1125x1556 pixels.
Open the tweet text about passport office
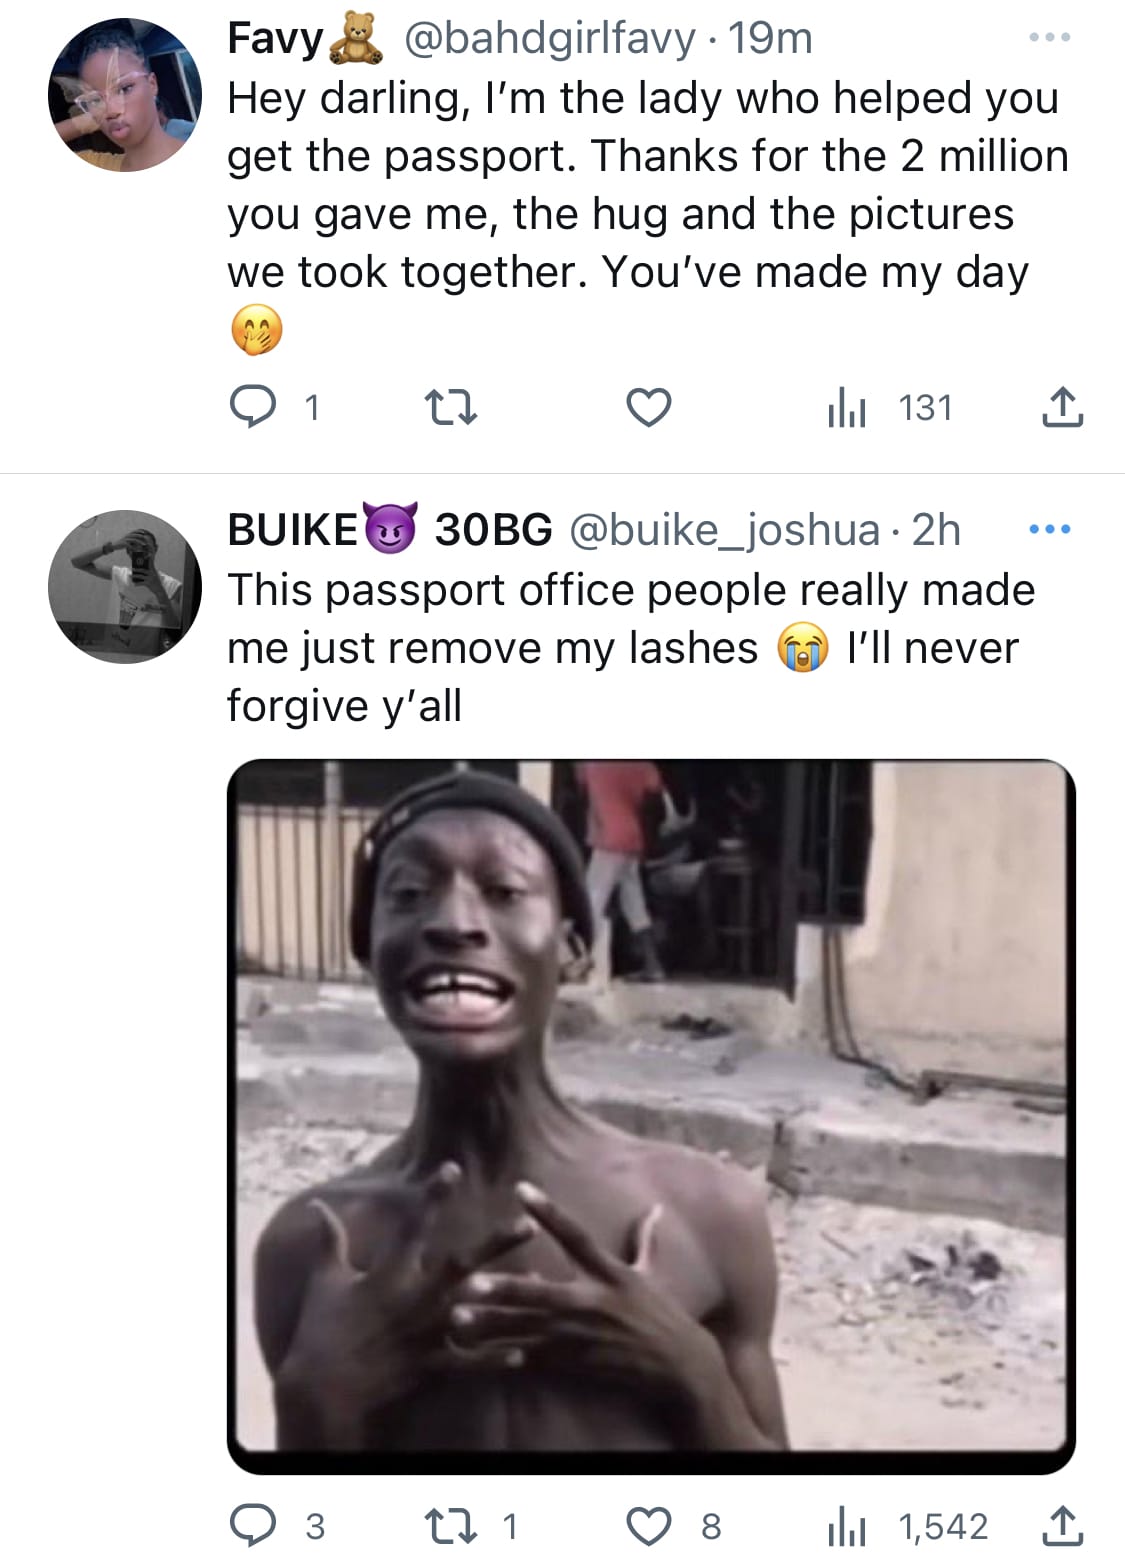630,647
